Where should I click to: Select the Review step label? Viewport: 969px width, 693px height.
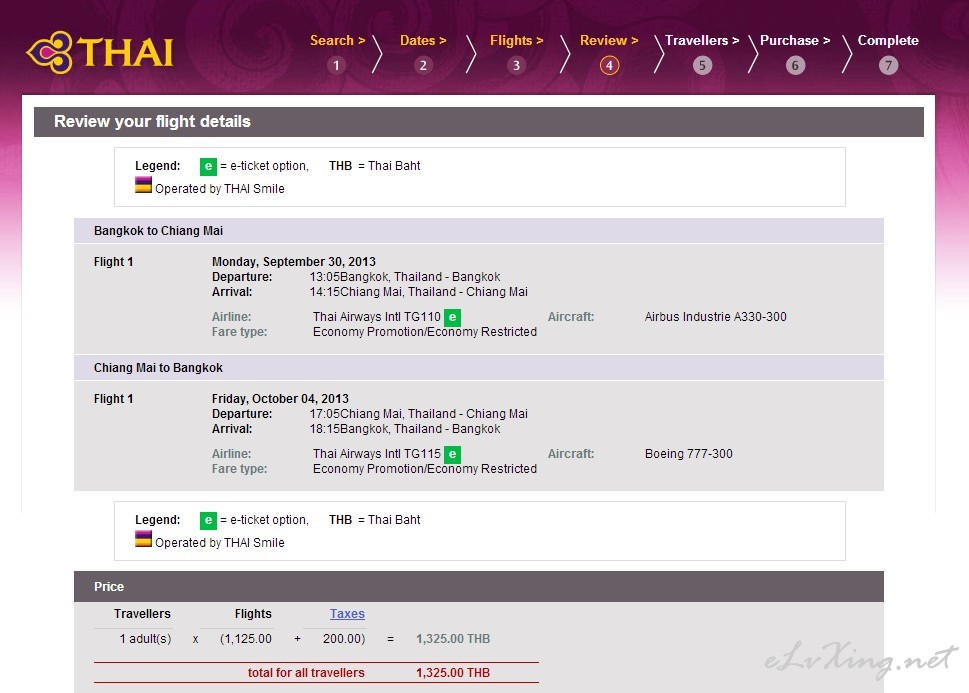[x=609, y=40]
